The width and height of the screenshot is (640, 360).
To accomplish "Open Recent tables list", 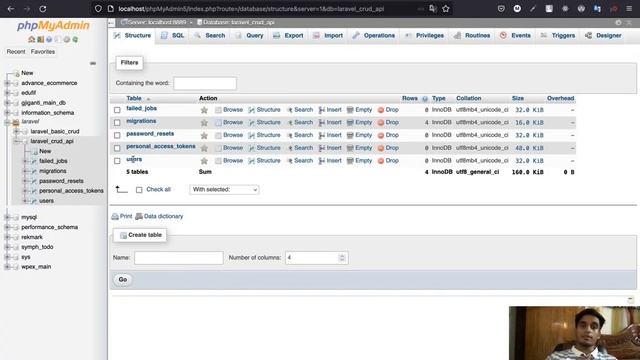I will (16, 52).
